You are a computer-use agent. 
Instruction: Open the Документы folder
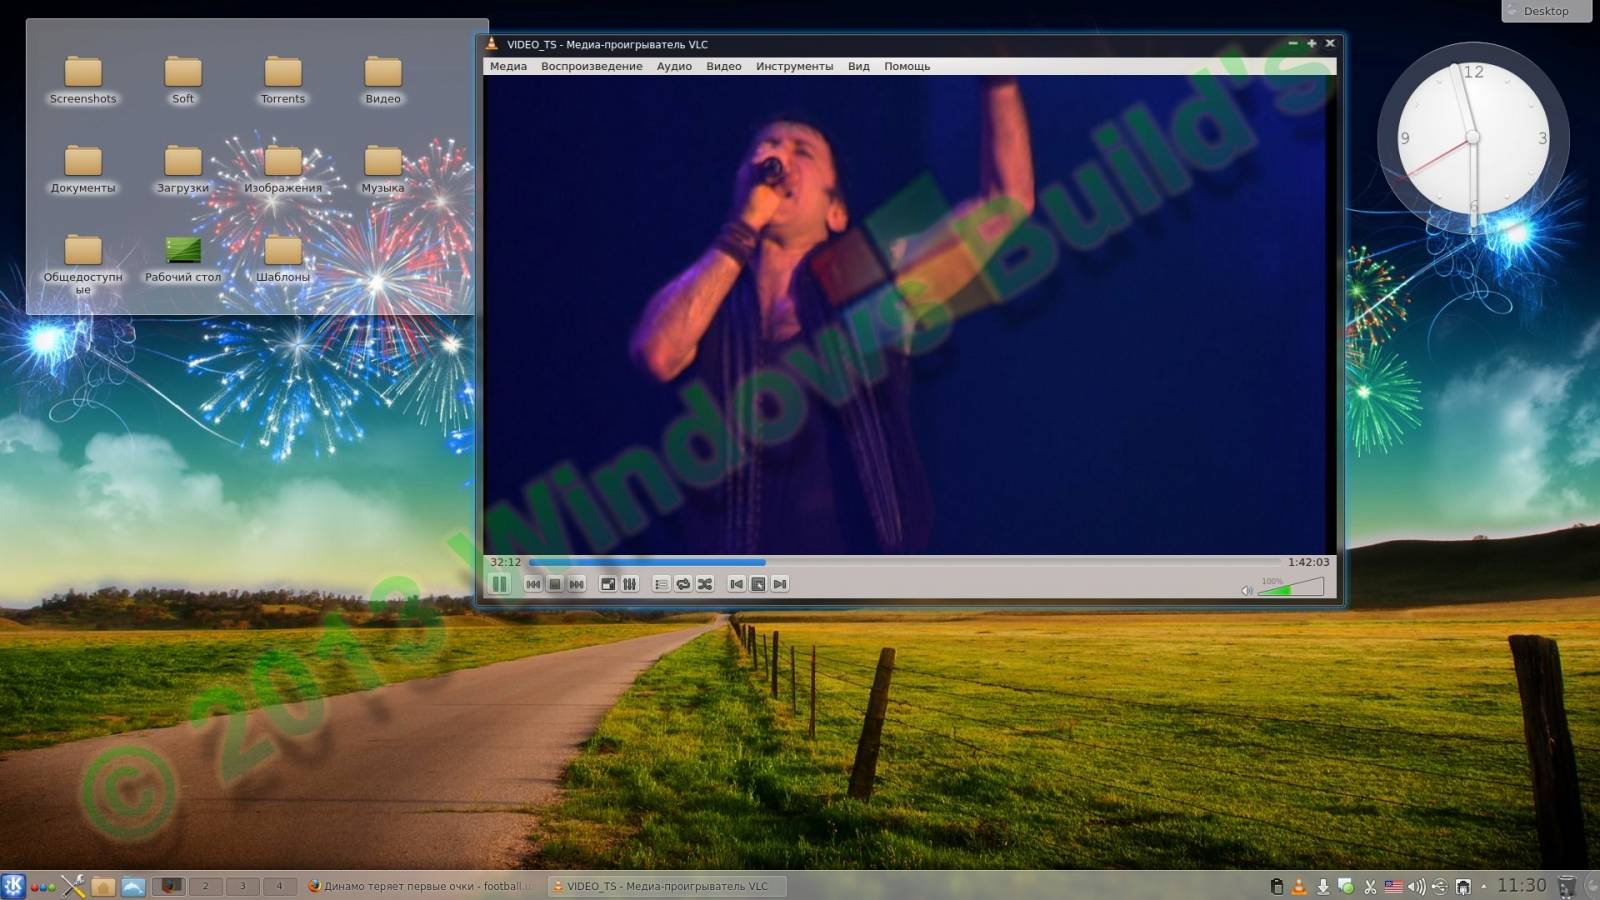point(83,169)
